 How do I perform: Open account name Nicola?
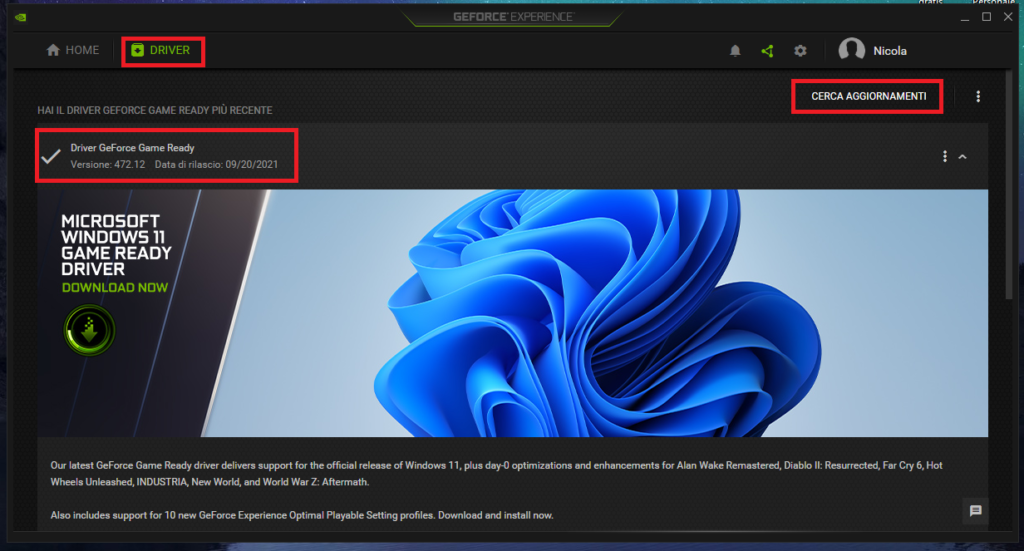[889, 51]
